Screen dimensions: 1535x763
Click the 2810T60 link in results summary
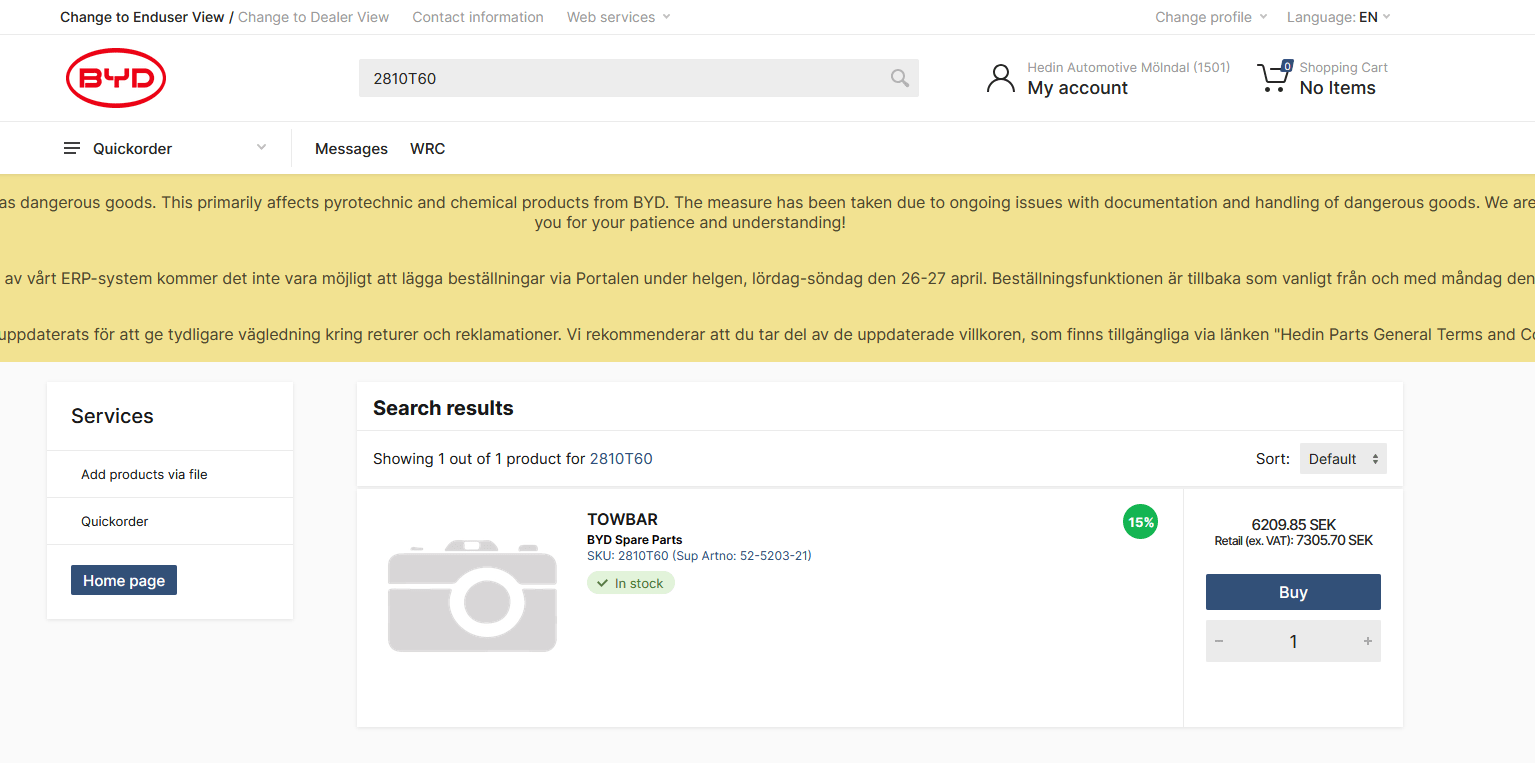point(621,459)
